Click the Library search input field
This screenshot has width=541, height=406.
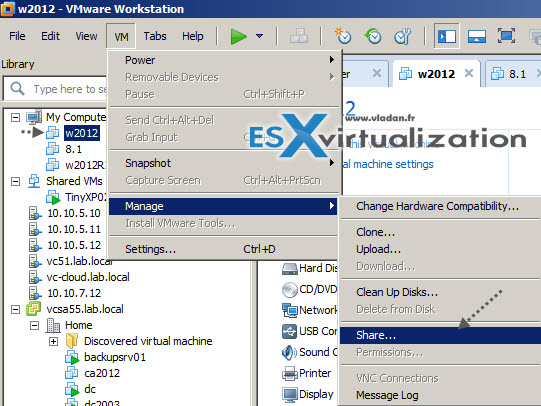[x=55, y=89]
